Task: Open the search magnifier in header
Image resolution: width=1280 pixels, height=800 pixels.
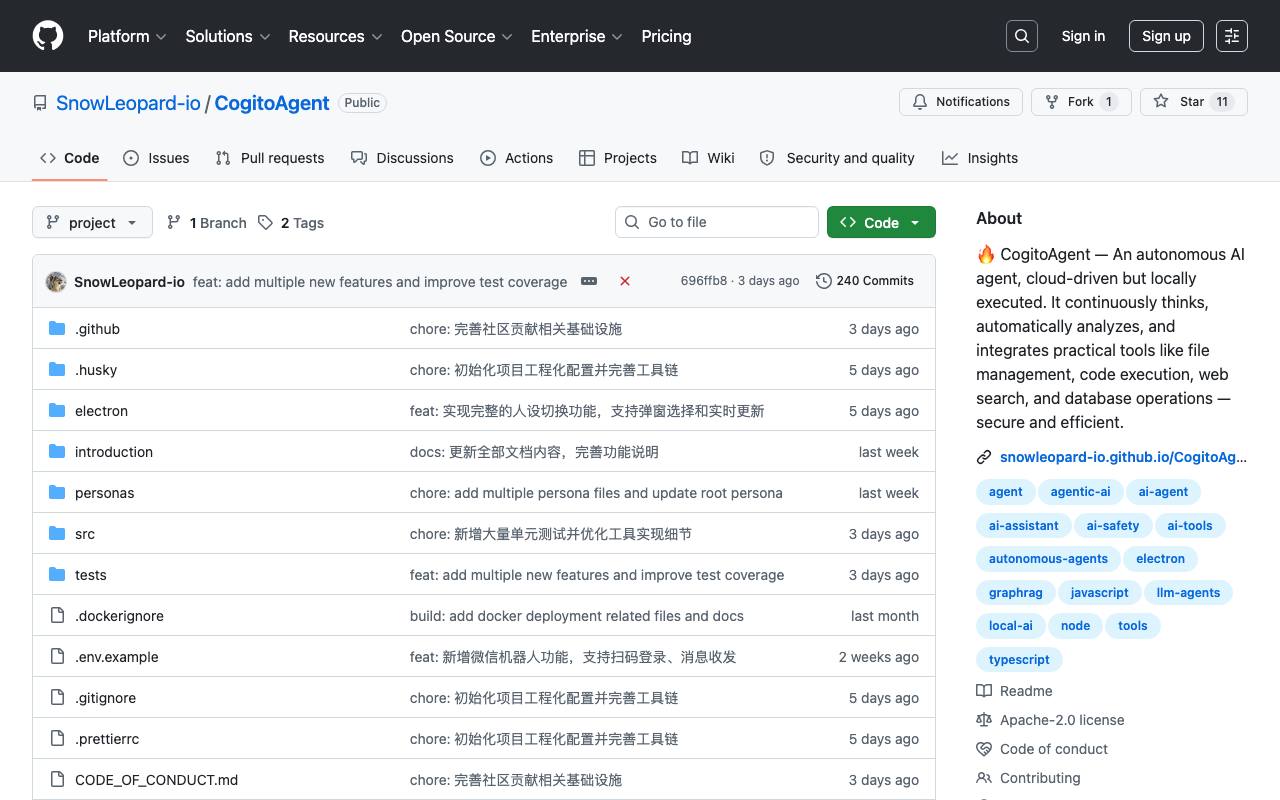Action: (x=1022, y=36)
